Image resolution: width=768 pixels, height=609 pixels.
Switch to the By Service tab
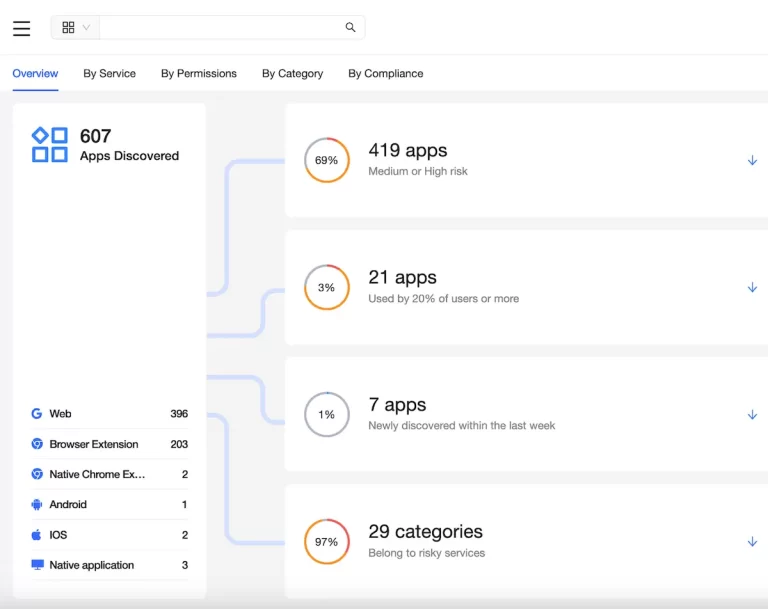[109, 74]
